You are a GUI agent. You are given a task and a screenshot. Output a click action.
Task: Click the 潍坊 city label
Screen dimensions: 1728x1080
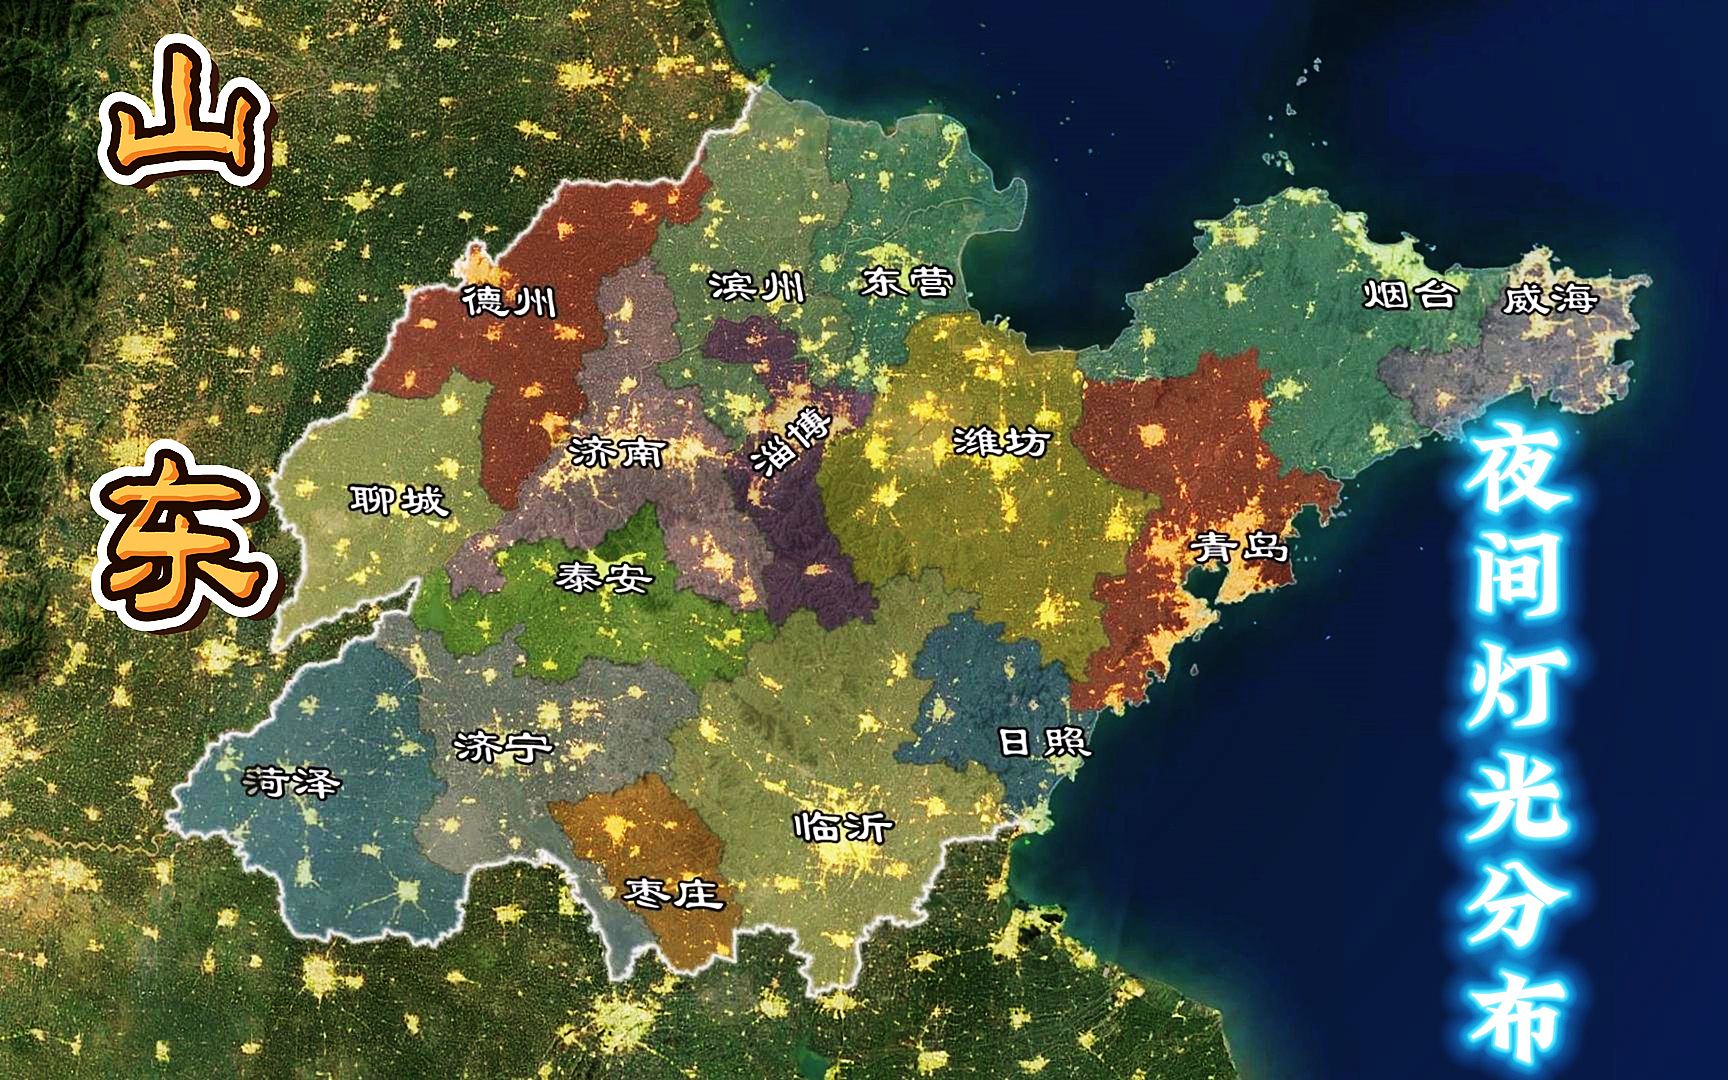pos(1001,440)
